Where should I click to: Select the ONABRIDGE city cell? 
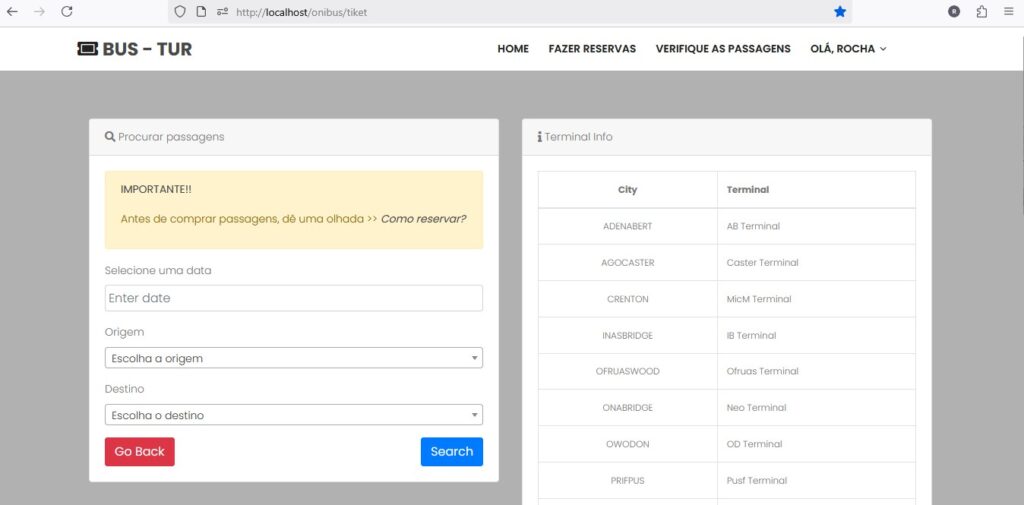click(628, 408)
